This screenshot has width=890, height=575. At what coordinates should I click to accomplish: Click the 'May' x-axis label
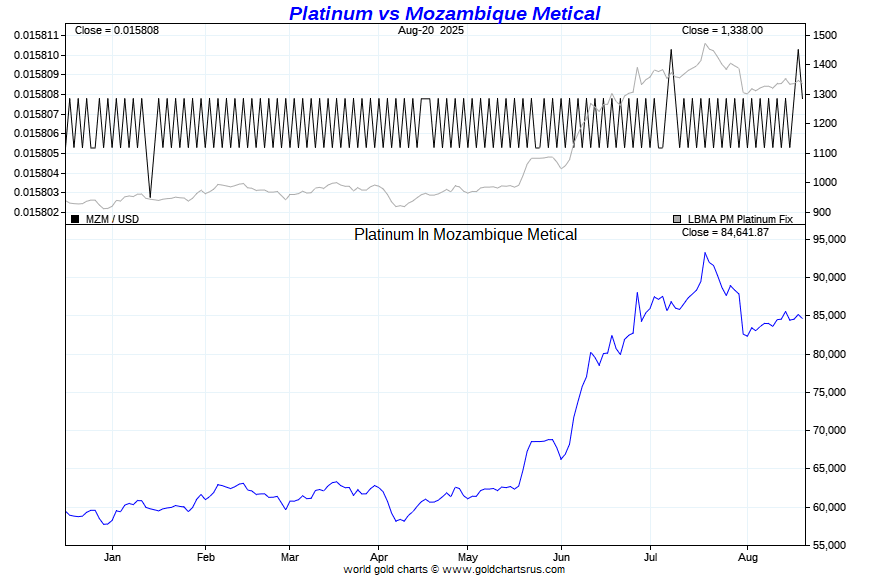tap(468, 557)
